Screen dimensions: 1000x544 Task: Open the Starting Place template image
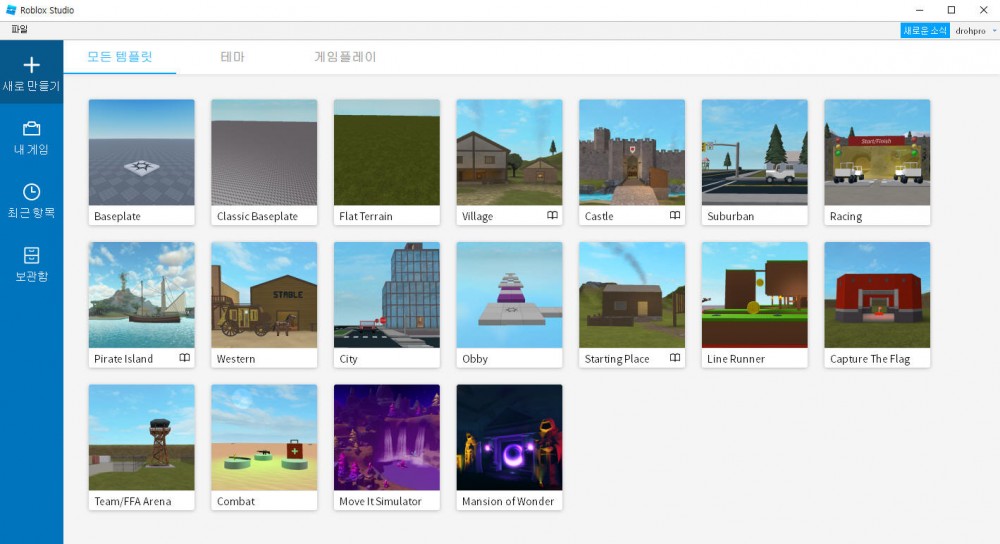(x=631, y=295)
